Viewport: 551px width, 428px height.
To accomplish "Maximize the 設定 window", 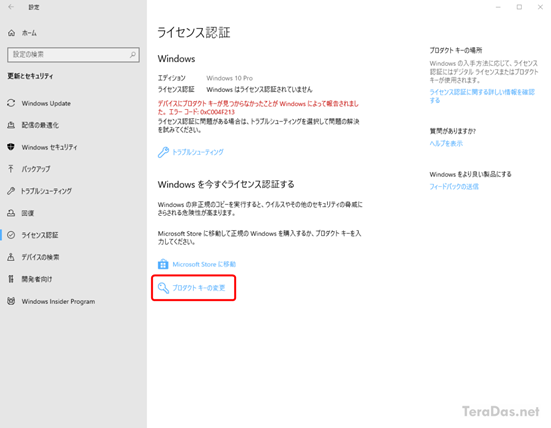I will click(519, 7).
